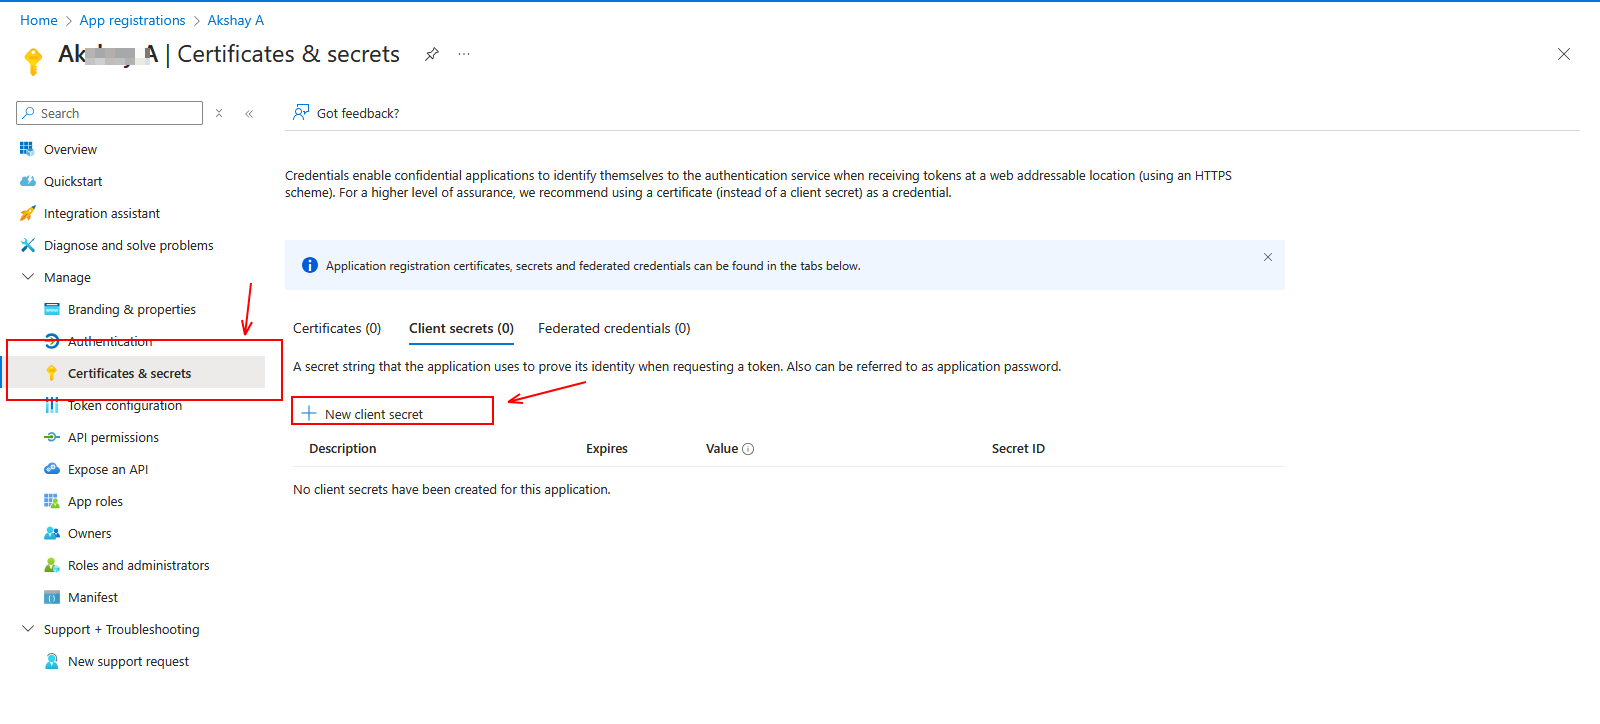
Task: Click the yellow key icon beside page title
Action: tap(33, 61)
